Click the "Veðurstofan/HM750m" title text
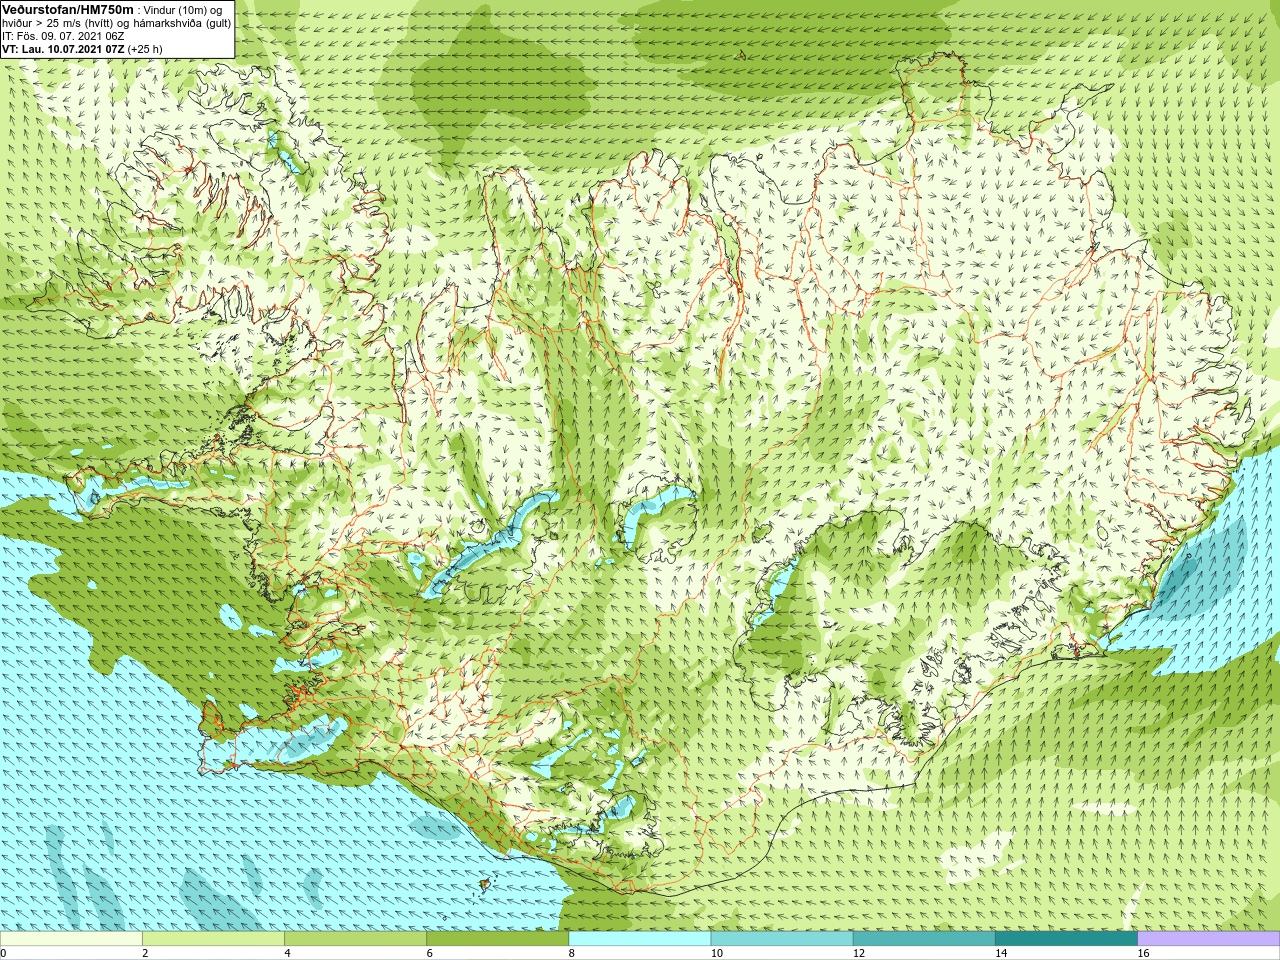Viewport: 1280px width, 960px height. click(x=67, y=9)
